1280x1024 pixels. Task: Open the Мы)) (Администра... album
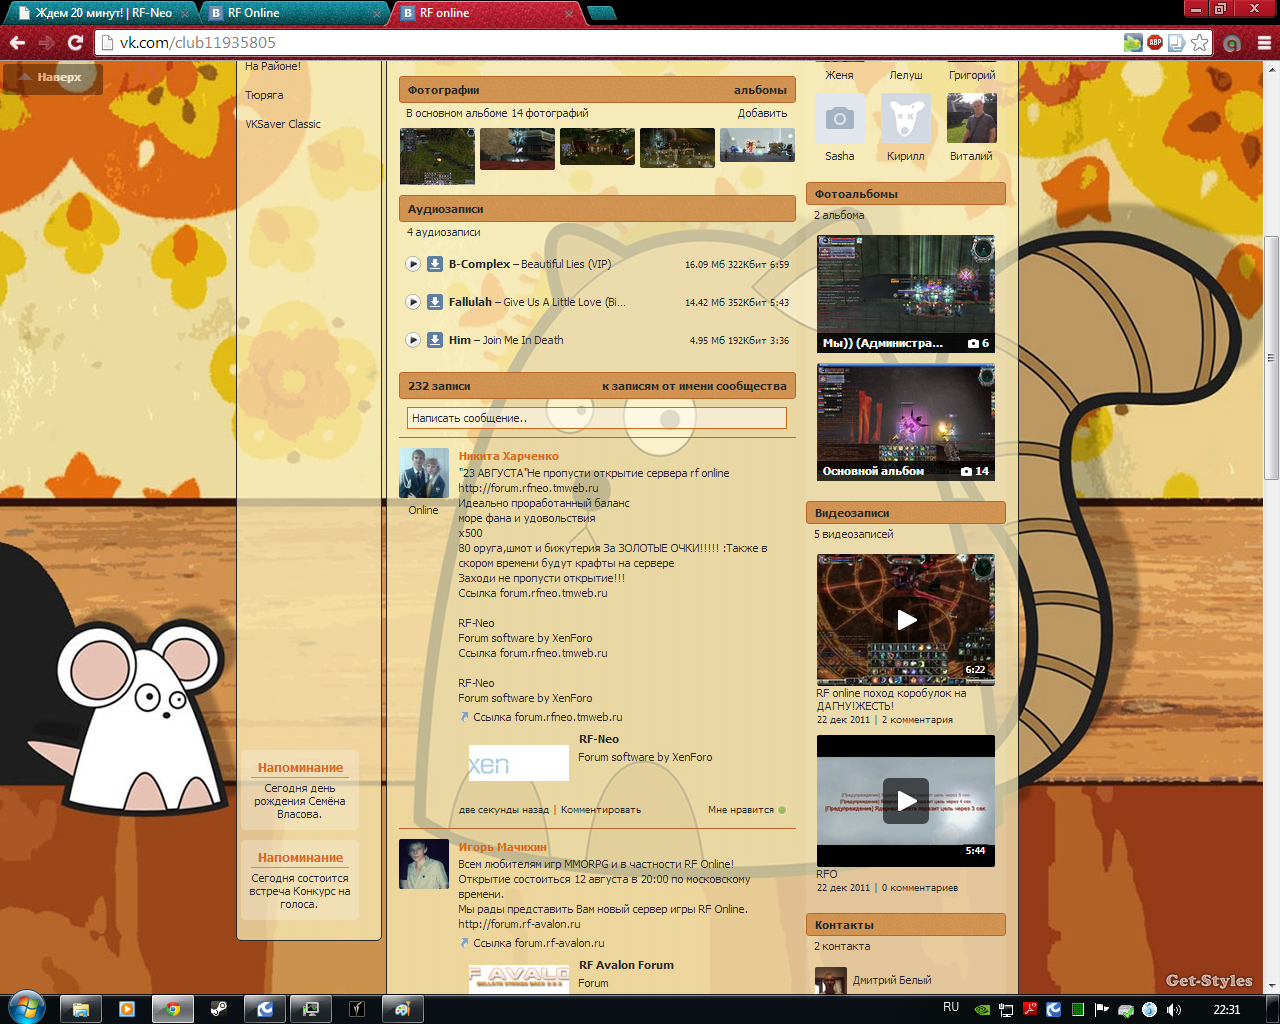click(x=906, y=294)
